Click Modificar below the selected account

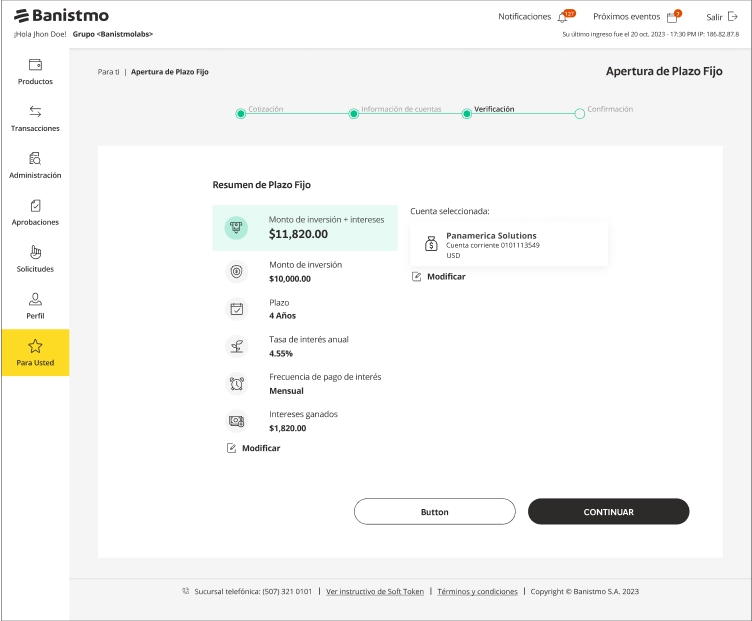point(446,277)
